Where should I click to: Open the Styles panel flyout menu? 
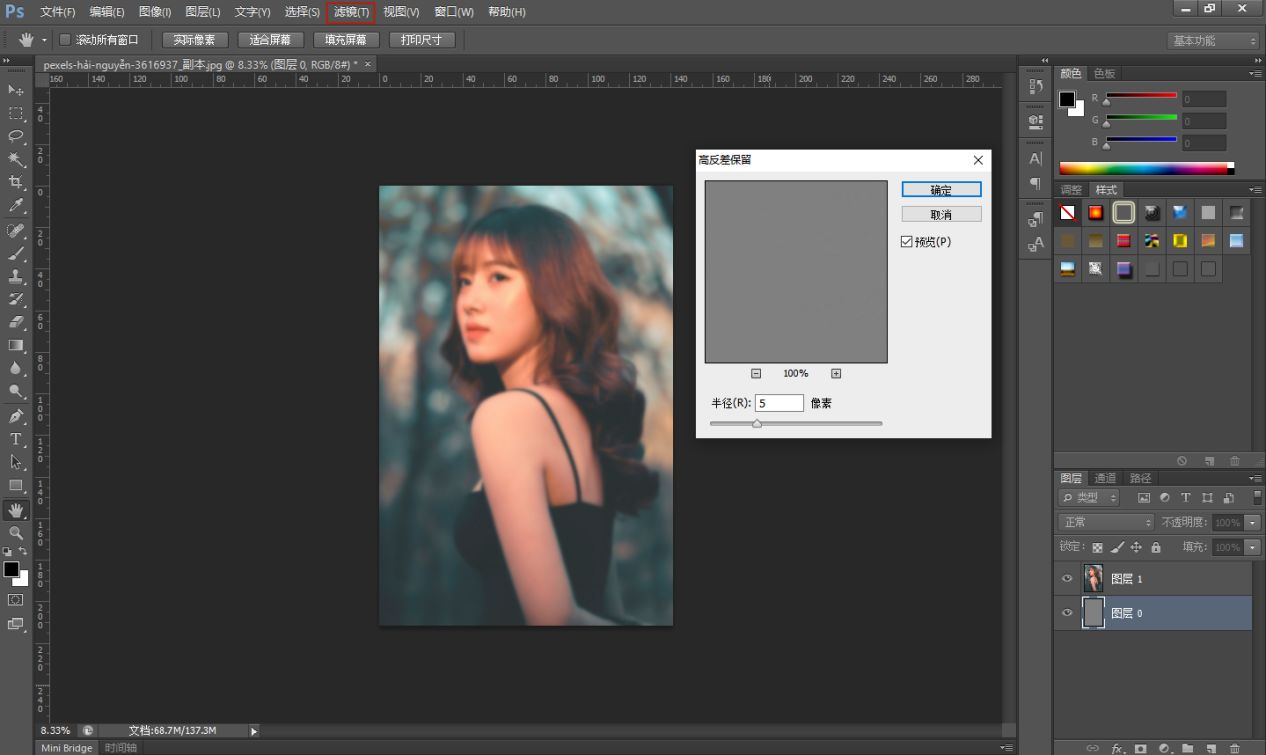1255,189
